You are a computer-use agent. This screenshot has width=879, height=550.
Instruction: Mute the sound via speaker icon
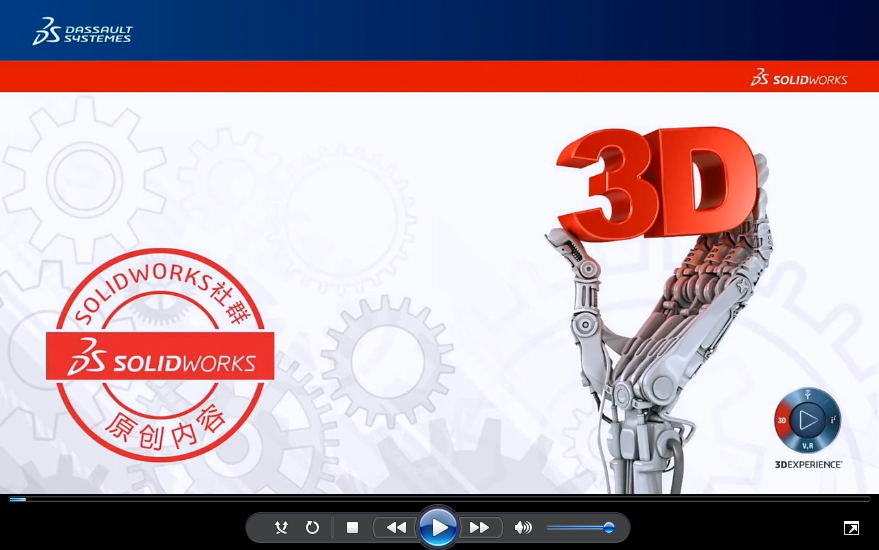tap(522, 528)
